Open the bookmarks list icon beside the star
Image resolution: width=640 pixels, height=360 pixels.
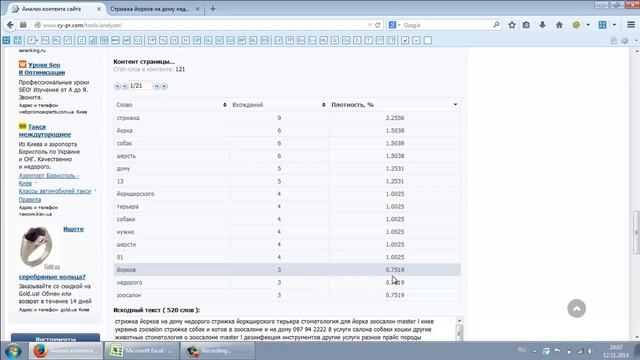pyautogui.click(x=526, y=25)
